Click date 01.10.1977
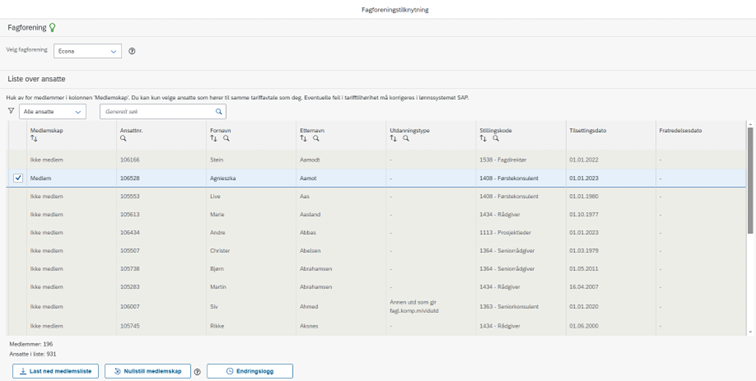Screen dimensions: 756x381 (x=584, y=214)
